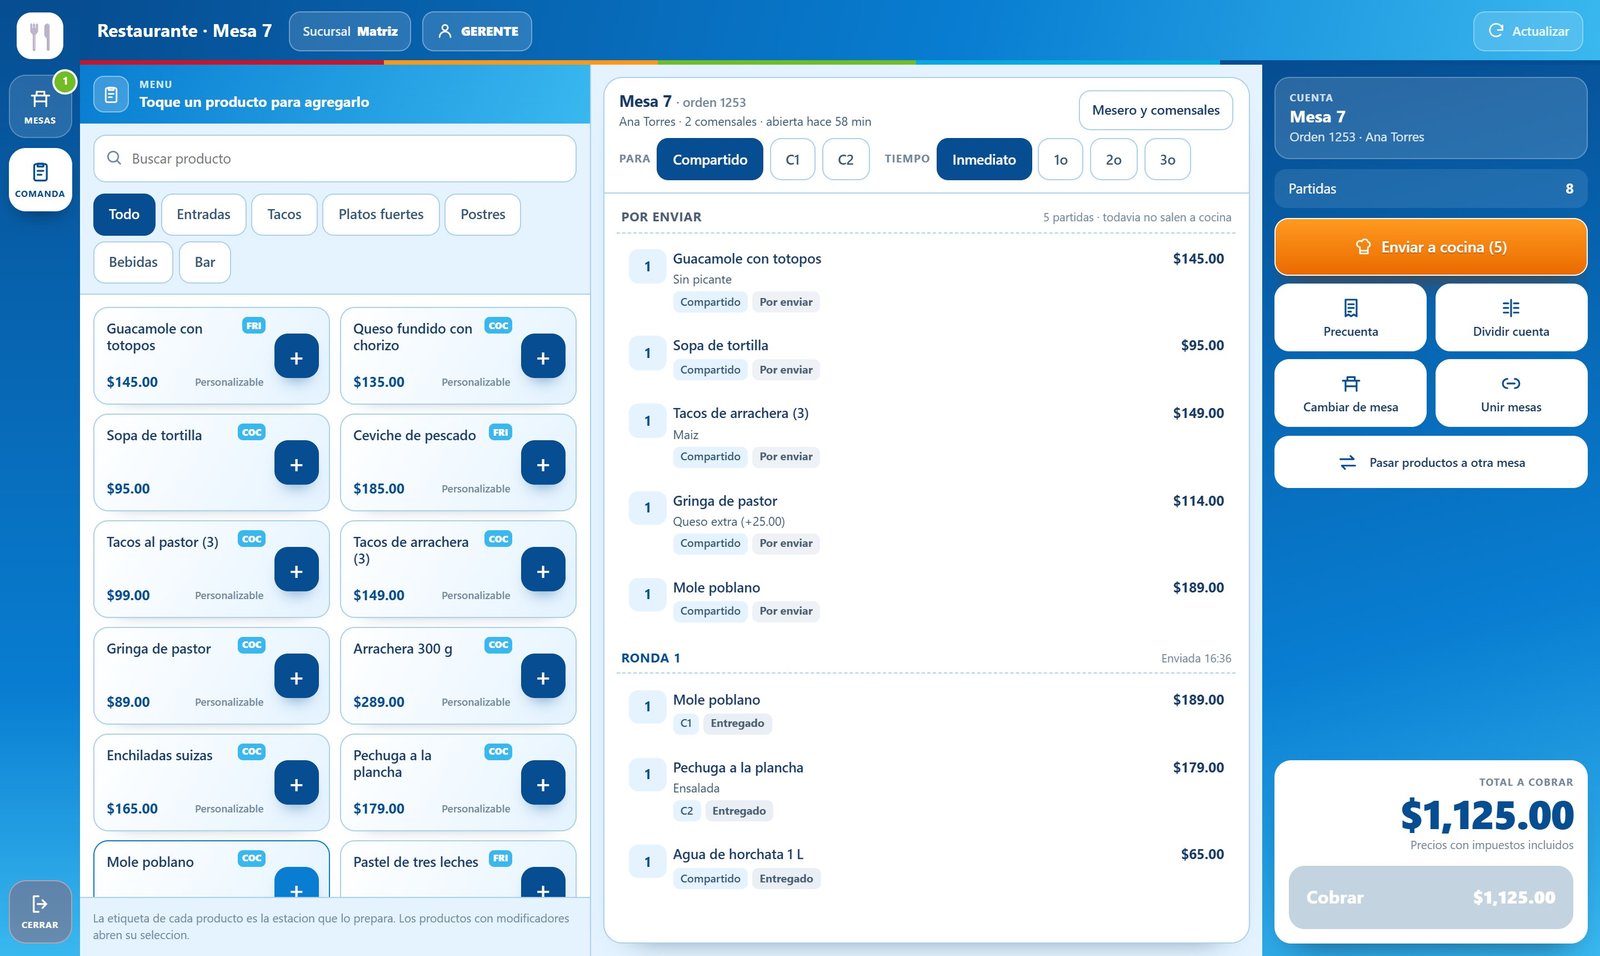Open the Mesas section in sidebar
The height and width of the screenshot is (956, 1600).
[40, 106]
